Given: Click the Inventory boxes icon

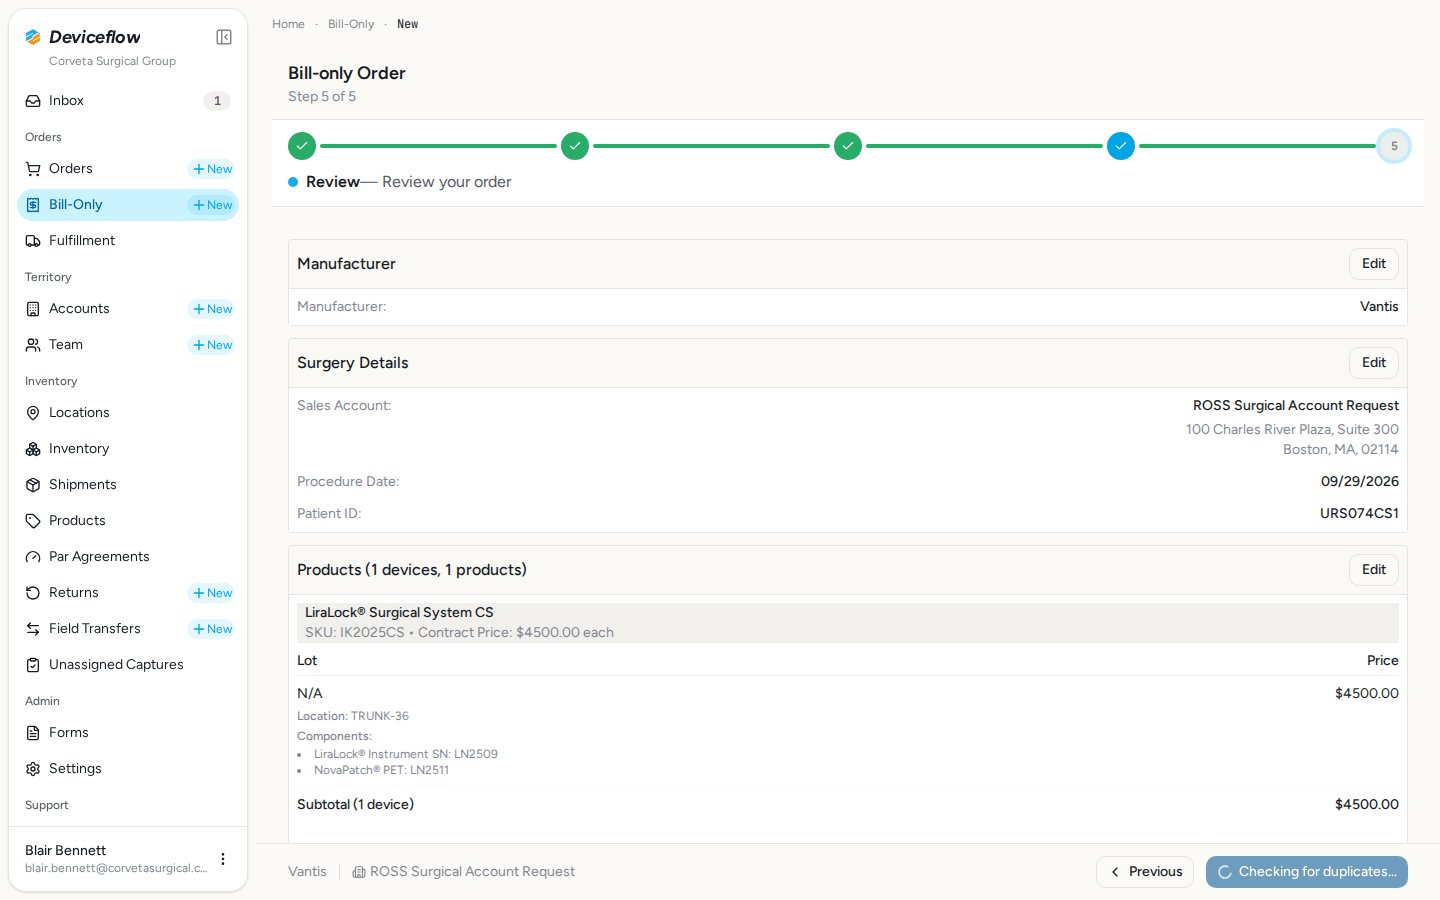Looking at the screenshot, I should [x=33, y=449].
